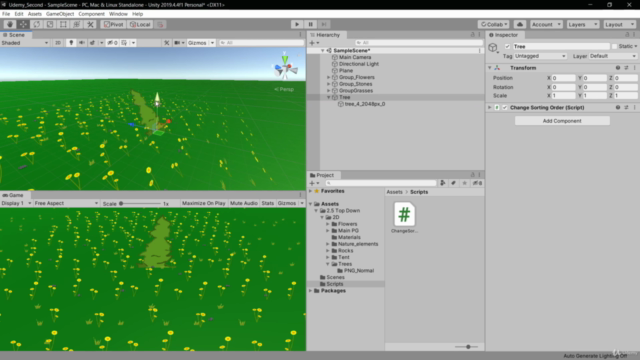
Task: Open Layout dropdown button
Action: (620, 24)
